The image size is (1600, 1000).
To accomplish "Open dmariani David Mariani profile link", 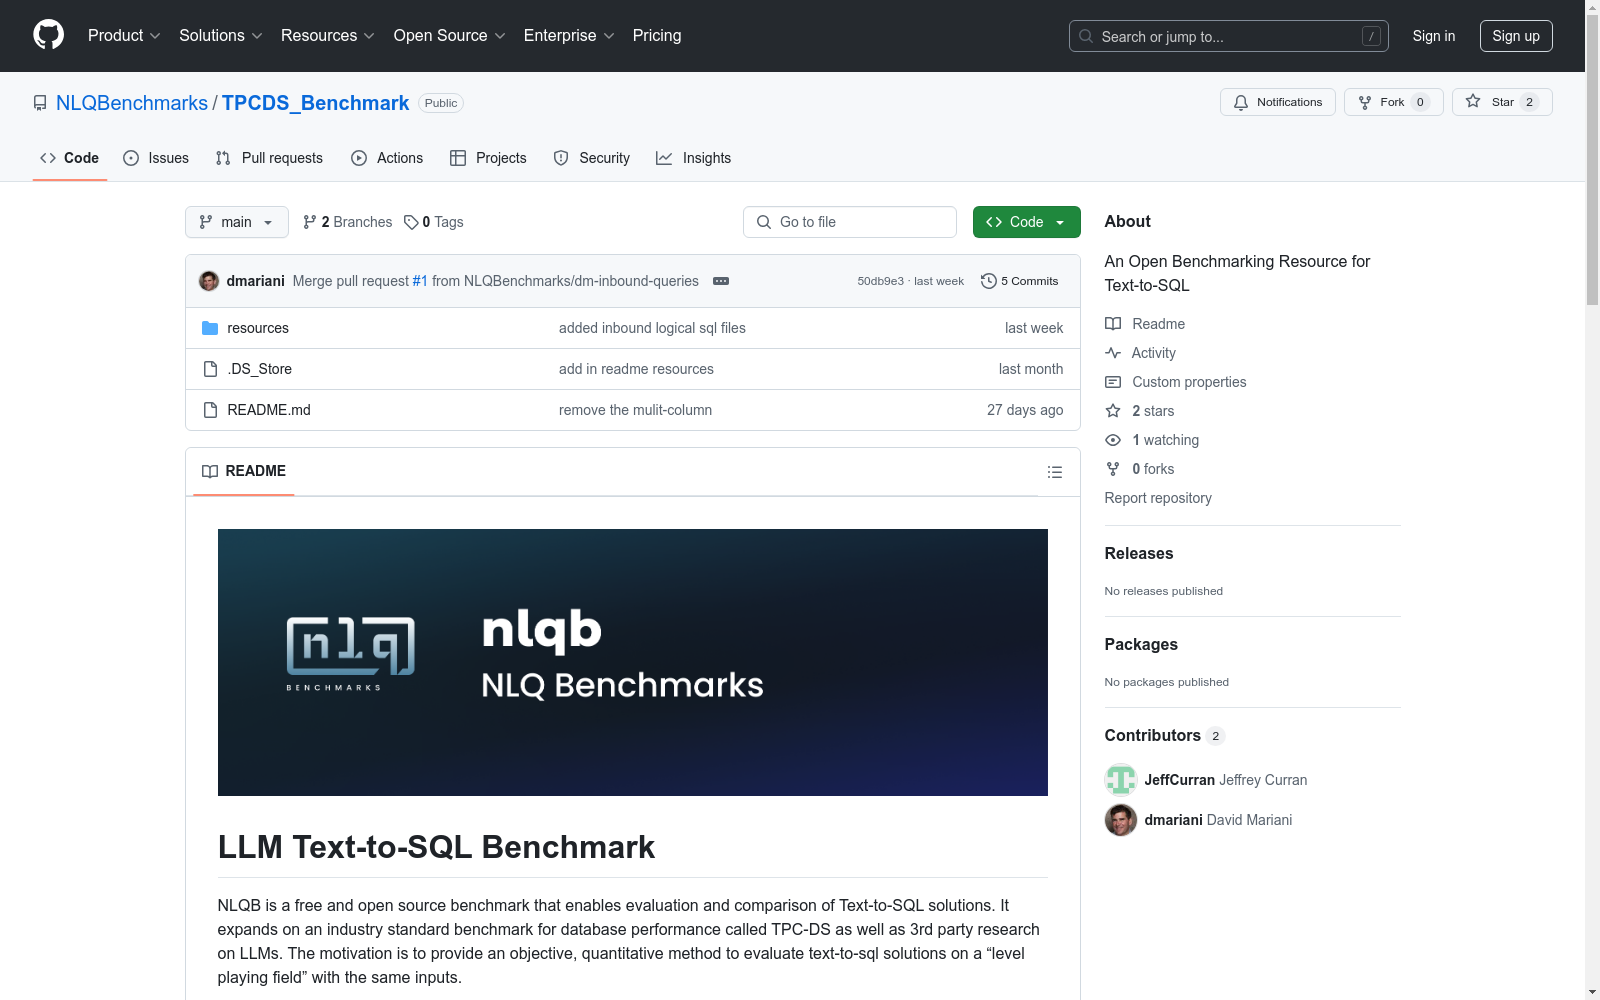I will (x=1218, y=820).
